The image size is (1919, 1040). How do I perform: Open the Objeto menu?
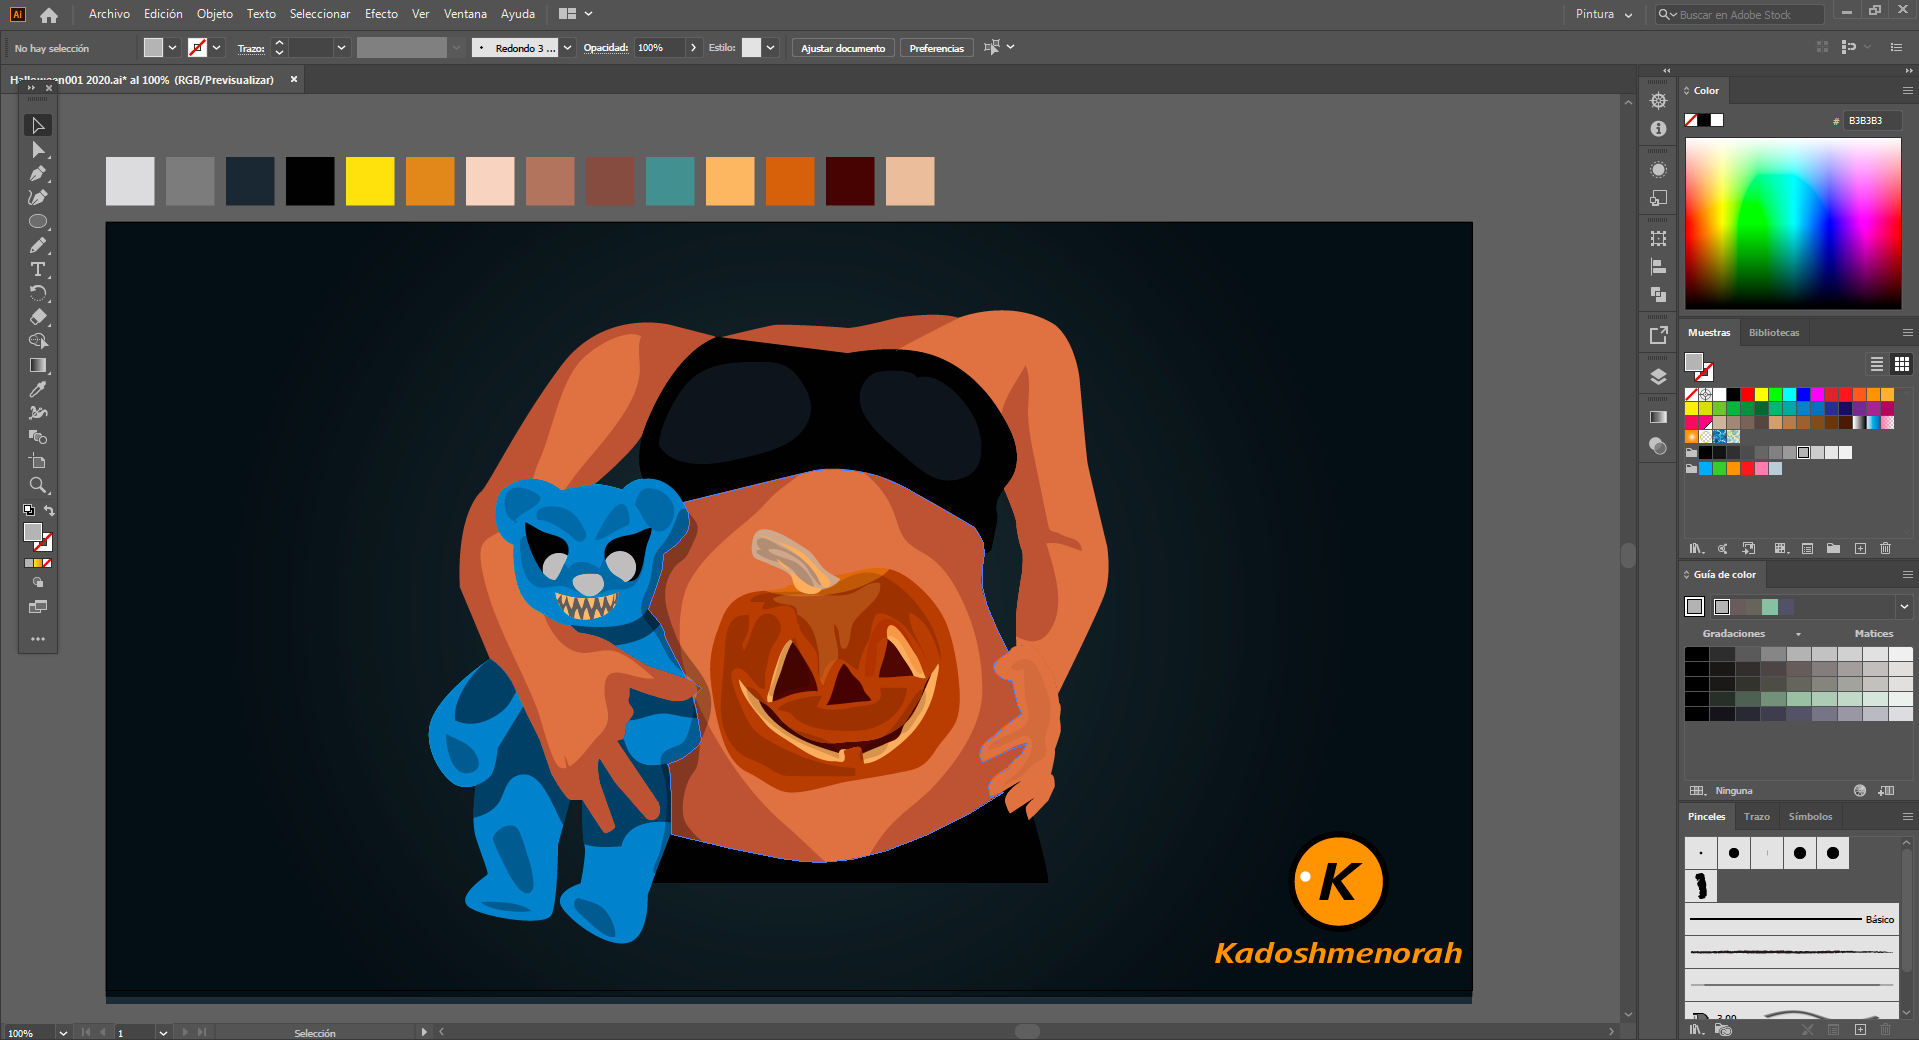click(x=214, y=14)
